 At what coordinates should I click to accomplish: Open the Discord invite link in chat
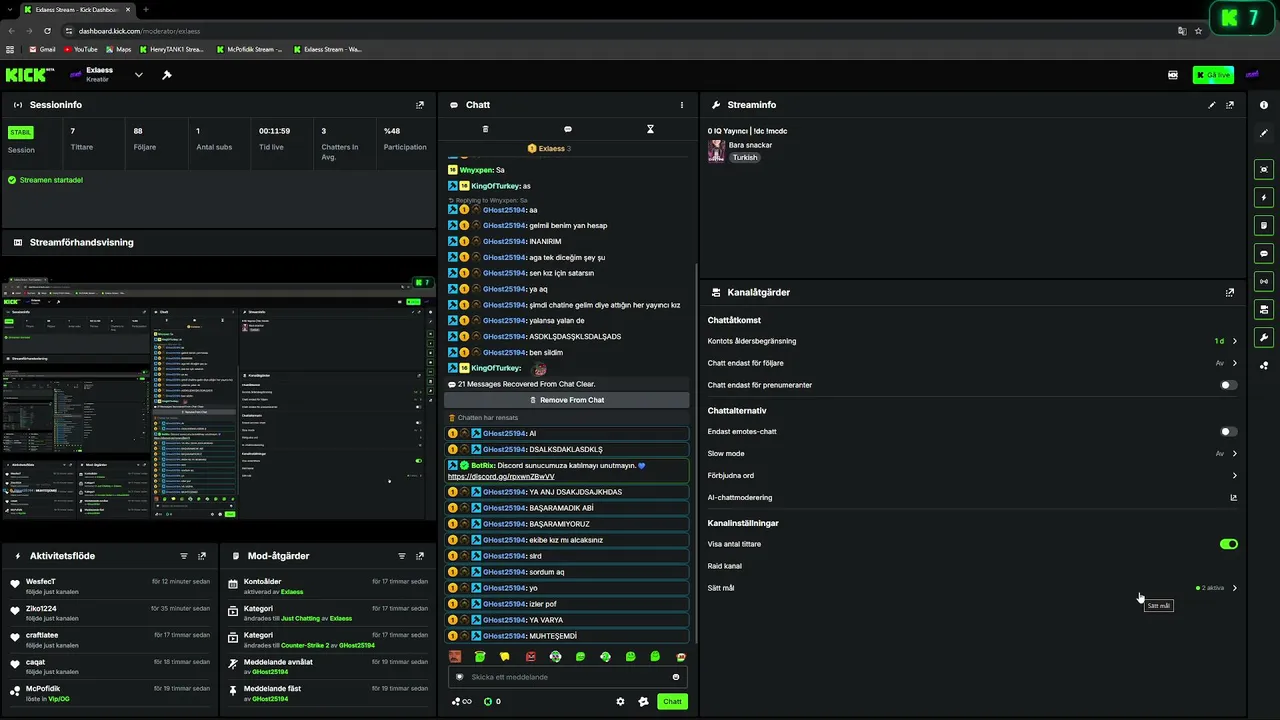501,476
